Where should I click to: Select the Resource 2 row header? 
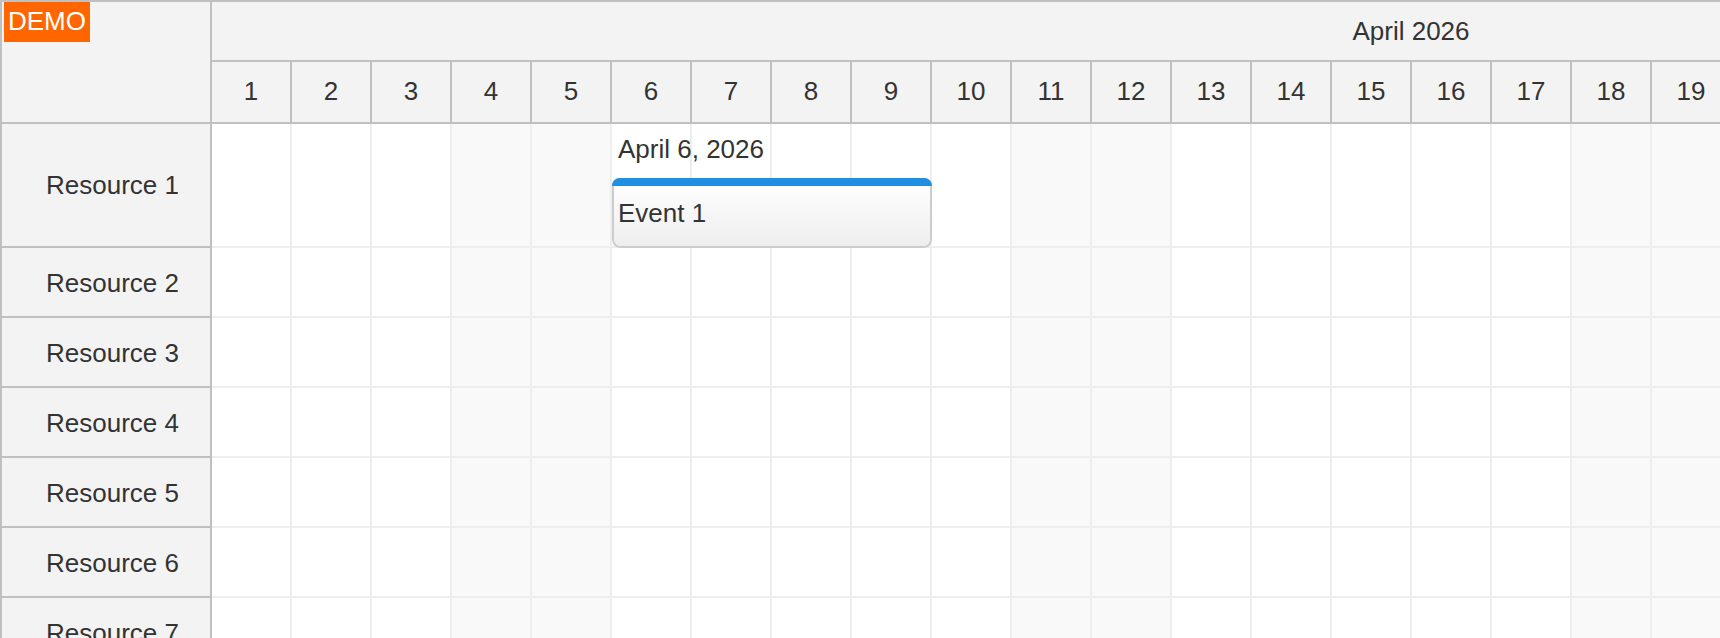click(x=111, y=282)
